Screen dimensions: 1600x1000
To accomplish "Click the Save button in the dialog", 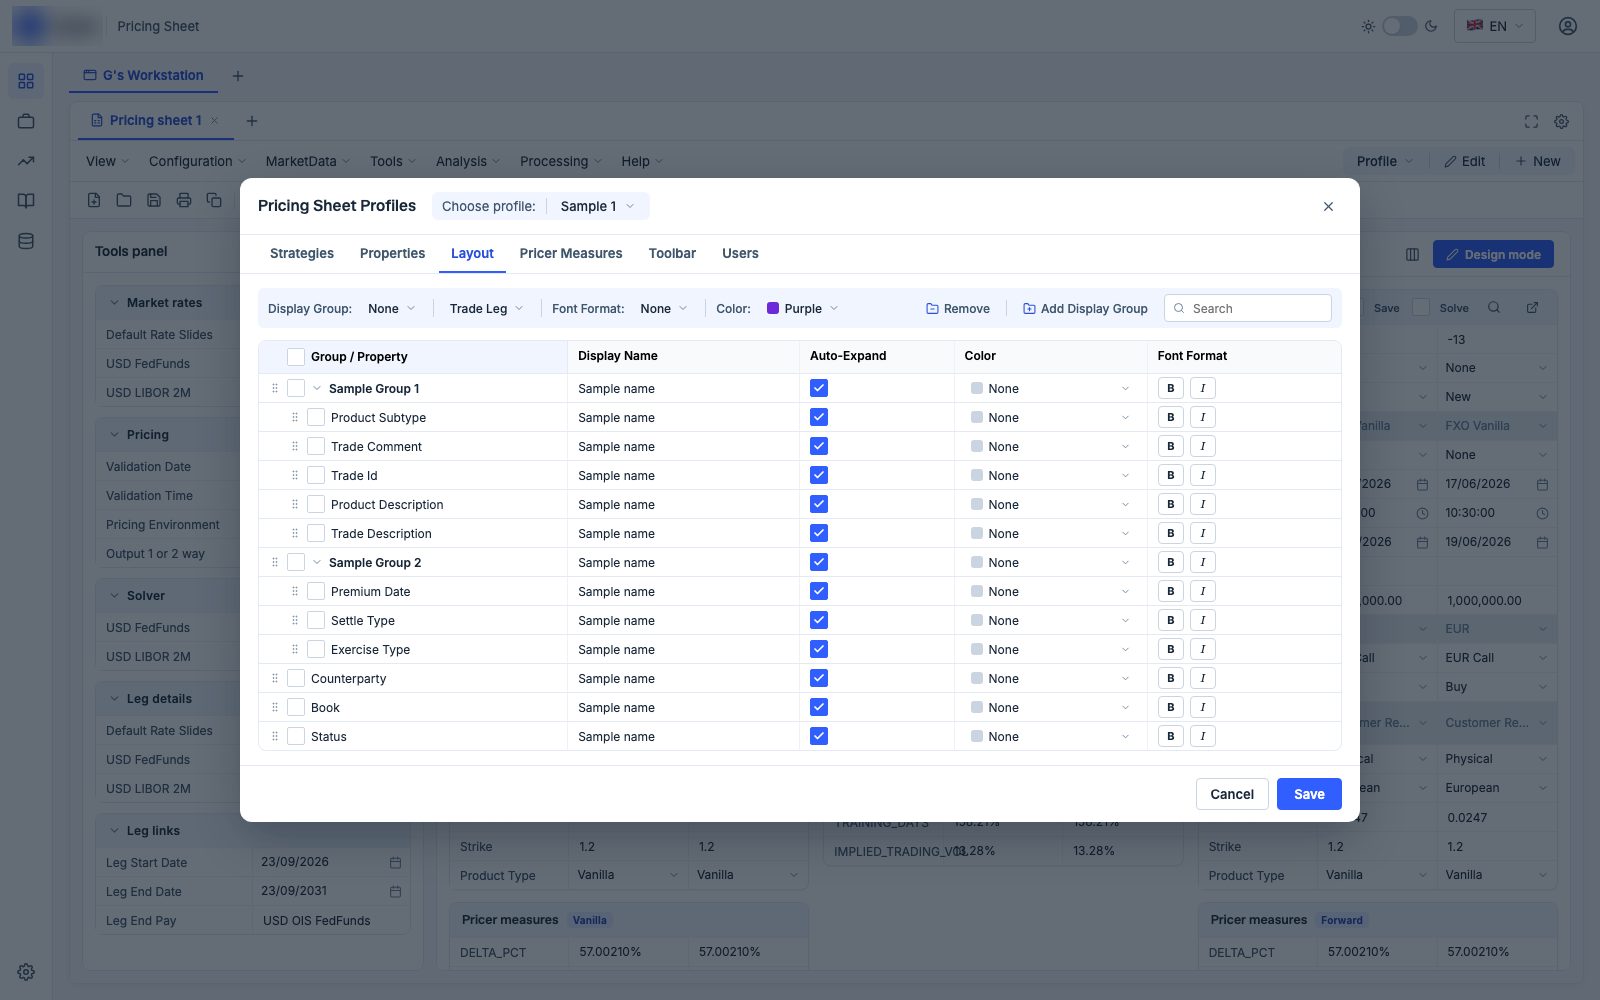I will pos(1309,794).
